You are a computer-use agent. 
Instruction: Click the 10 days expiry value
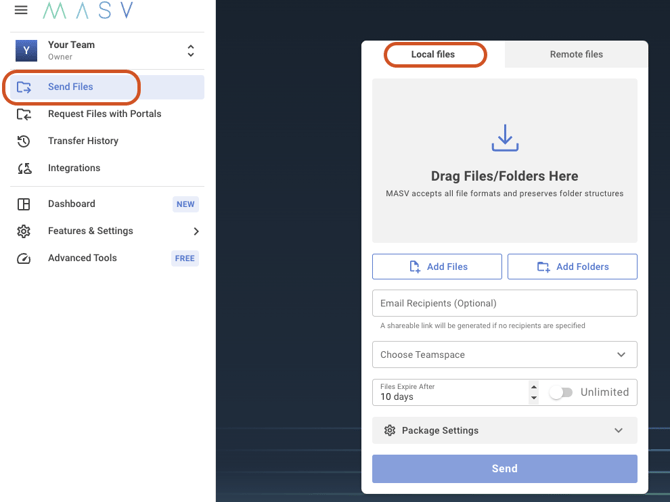397,397
